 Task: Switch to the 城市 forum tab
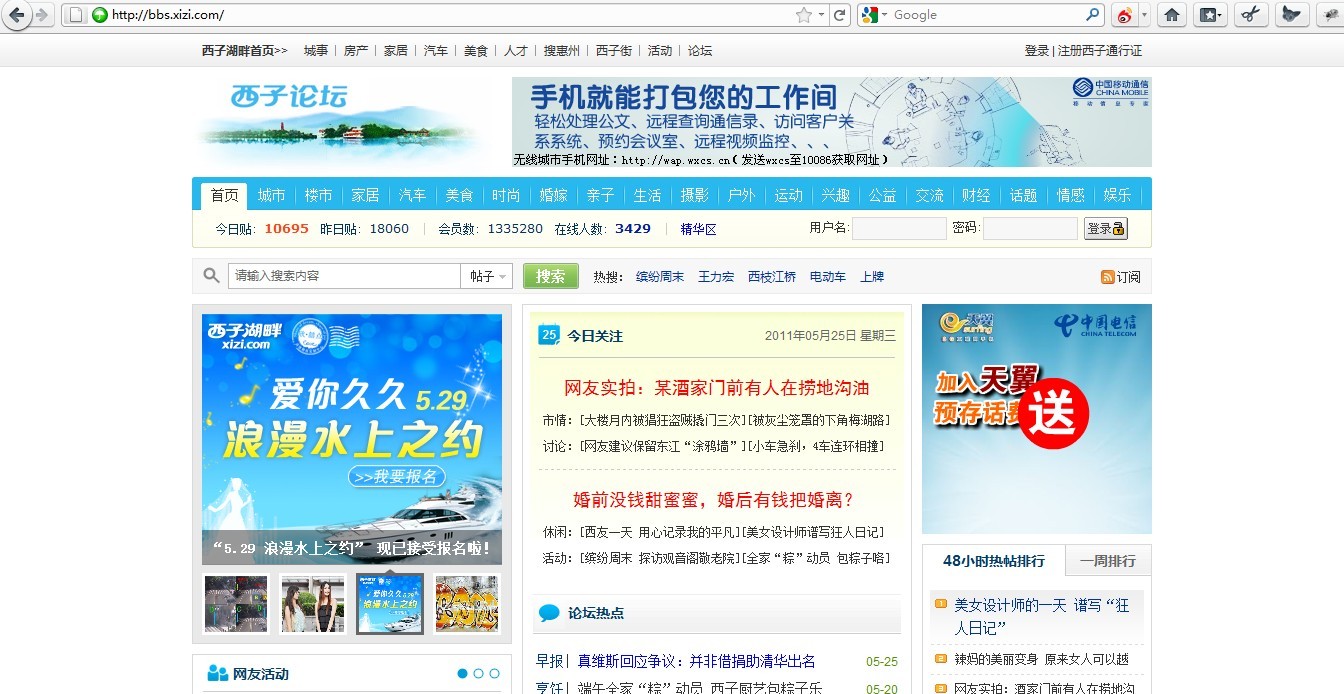[x=271, y=195]
